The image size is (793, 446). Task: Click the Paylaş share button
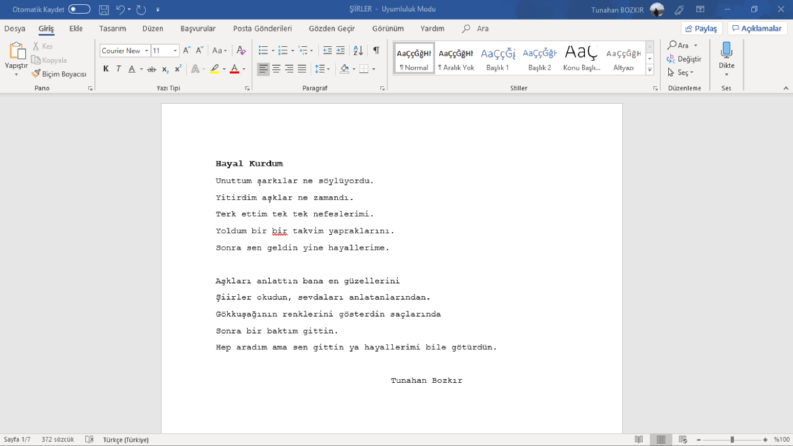point(701,28)
